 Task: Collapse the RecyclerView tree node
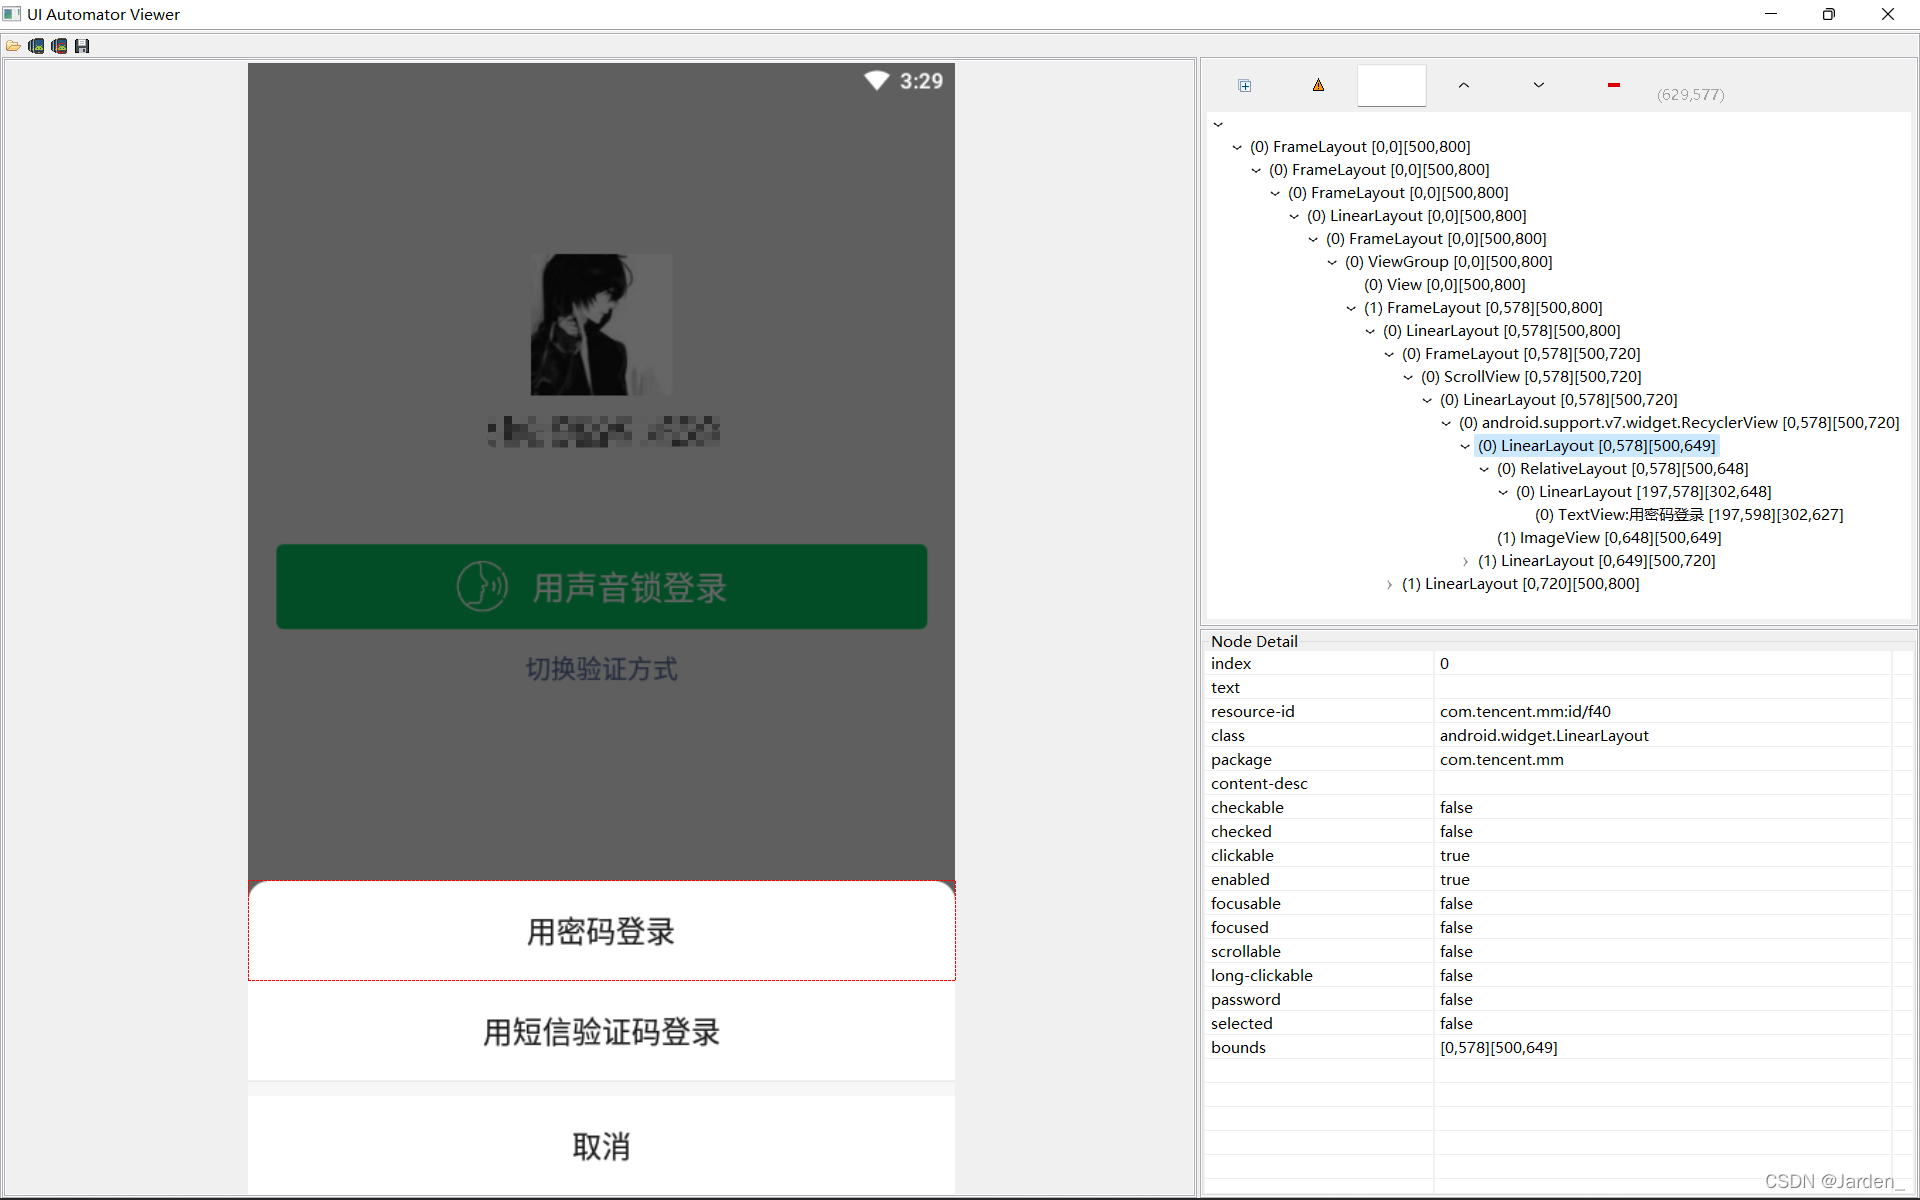pos(1446,423)
